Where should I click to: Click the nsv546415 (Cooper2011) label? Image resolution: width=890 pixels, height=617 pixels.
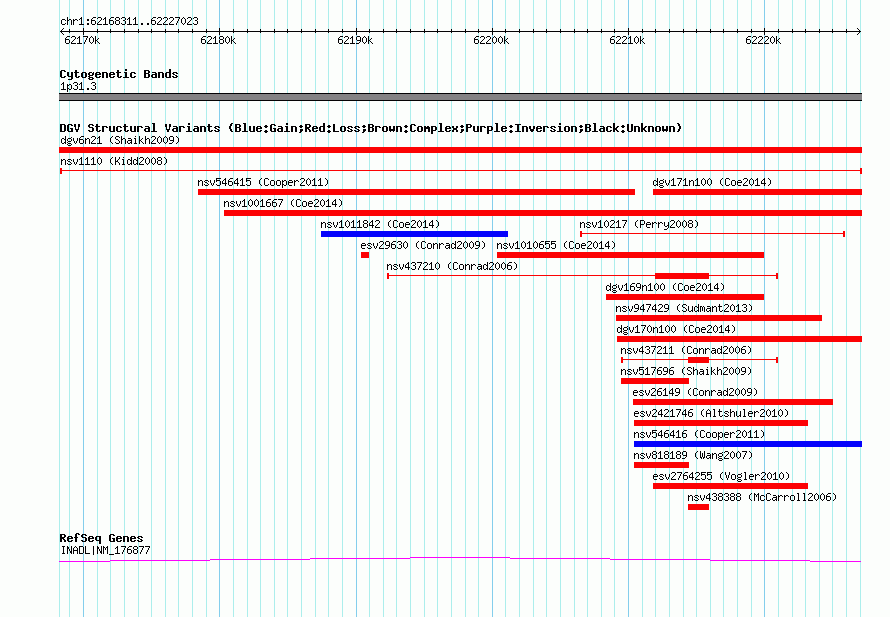[x=263, y=182]
